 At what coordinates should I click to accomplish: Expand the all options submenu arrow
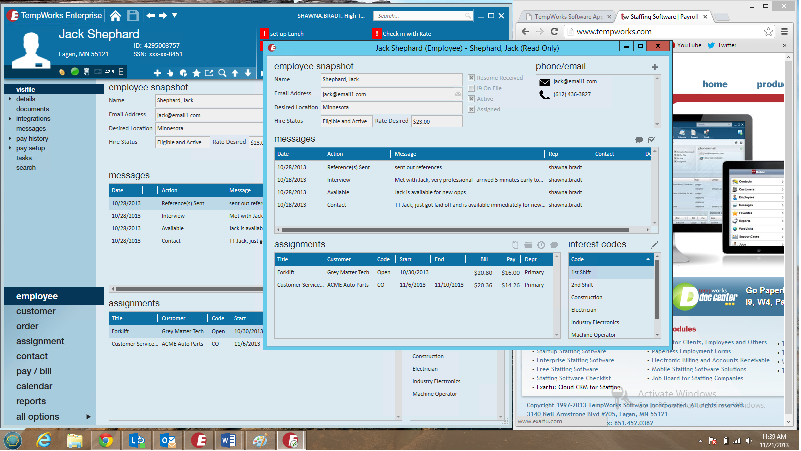(88, 417)
